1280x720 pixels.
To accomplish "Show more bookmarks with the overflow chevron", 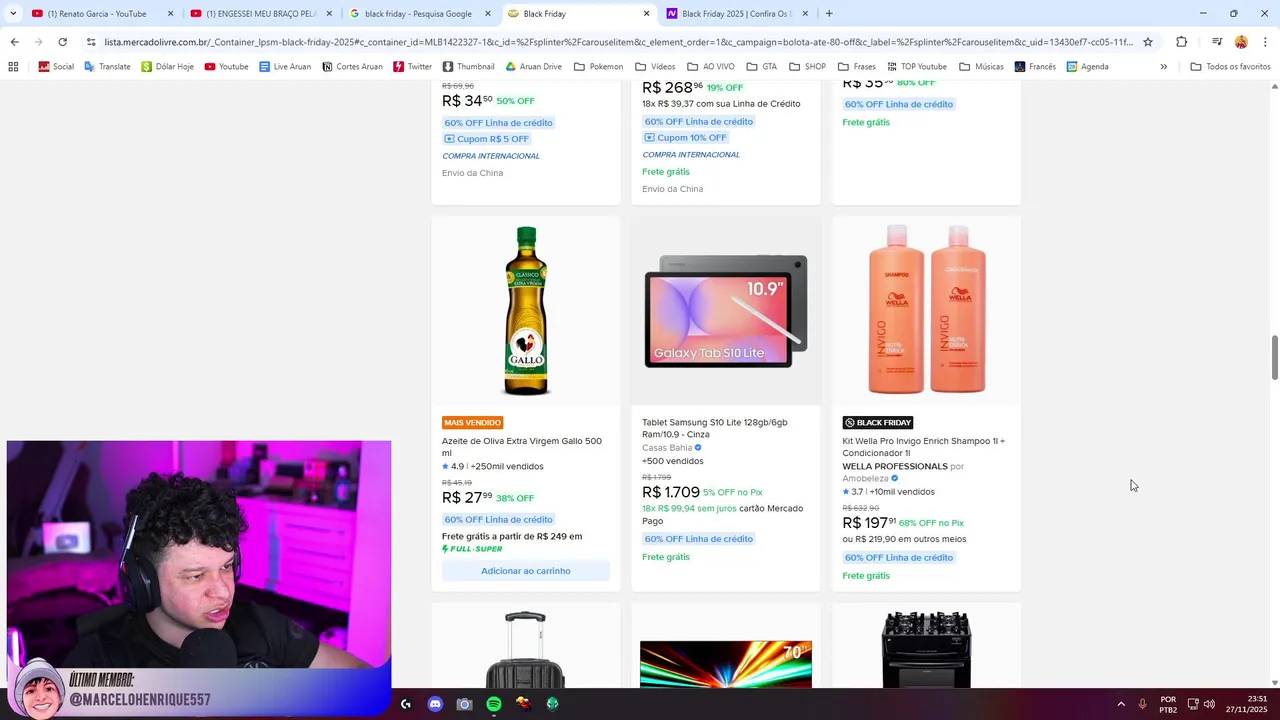I will 1163,67.
